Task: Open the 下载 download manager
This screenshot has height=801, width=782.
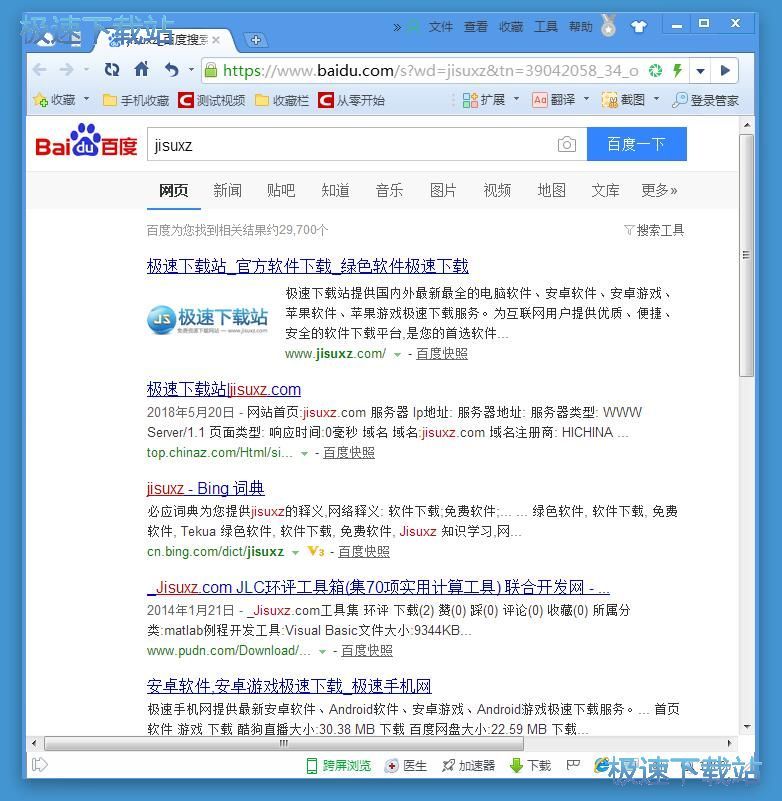Action: (530, 765)
